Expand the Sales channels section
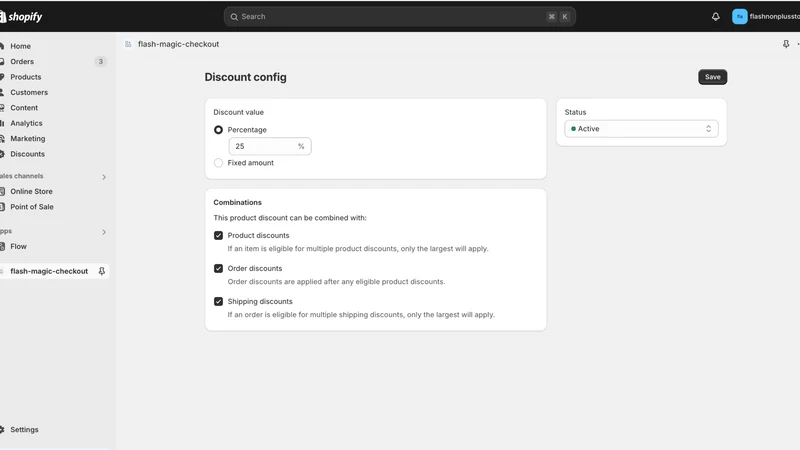 (104, 177)
